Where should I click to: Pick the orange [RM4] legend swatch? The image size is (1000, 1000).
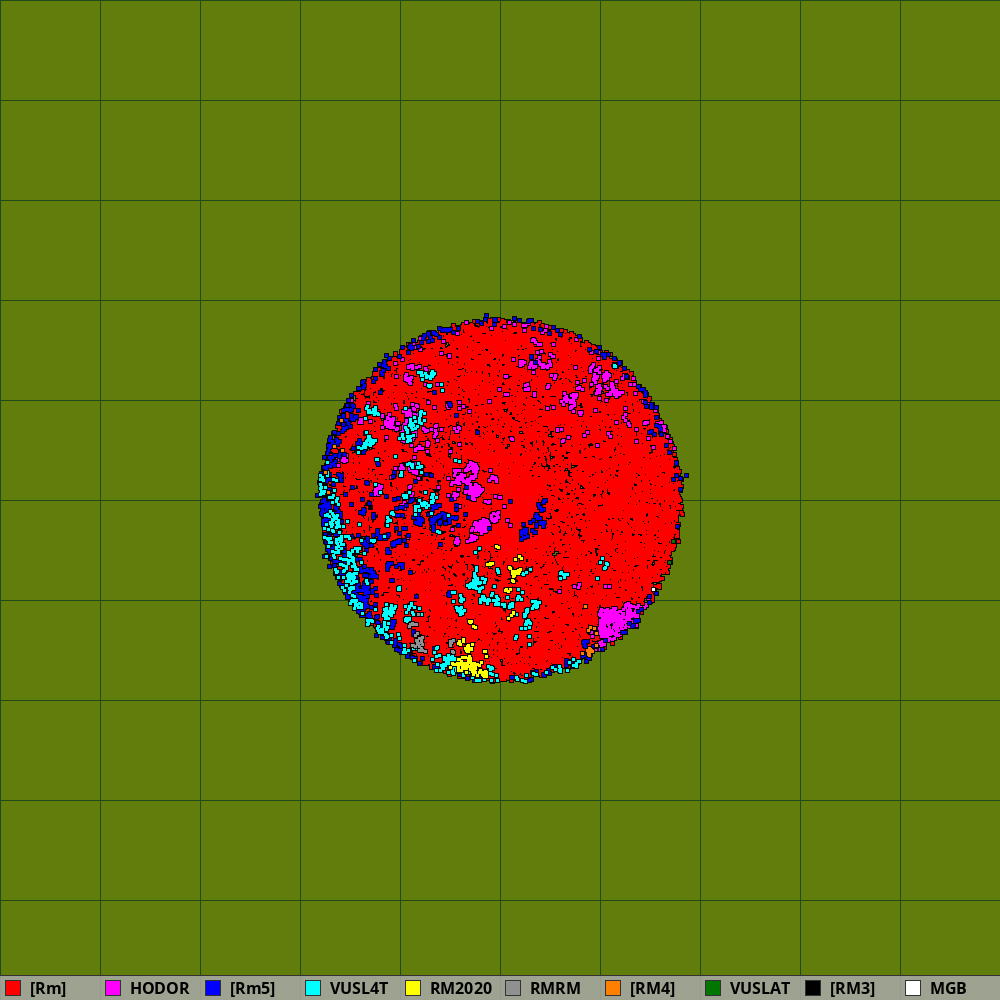pyautogui.click(x=613, y=988)
